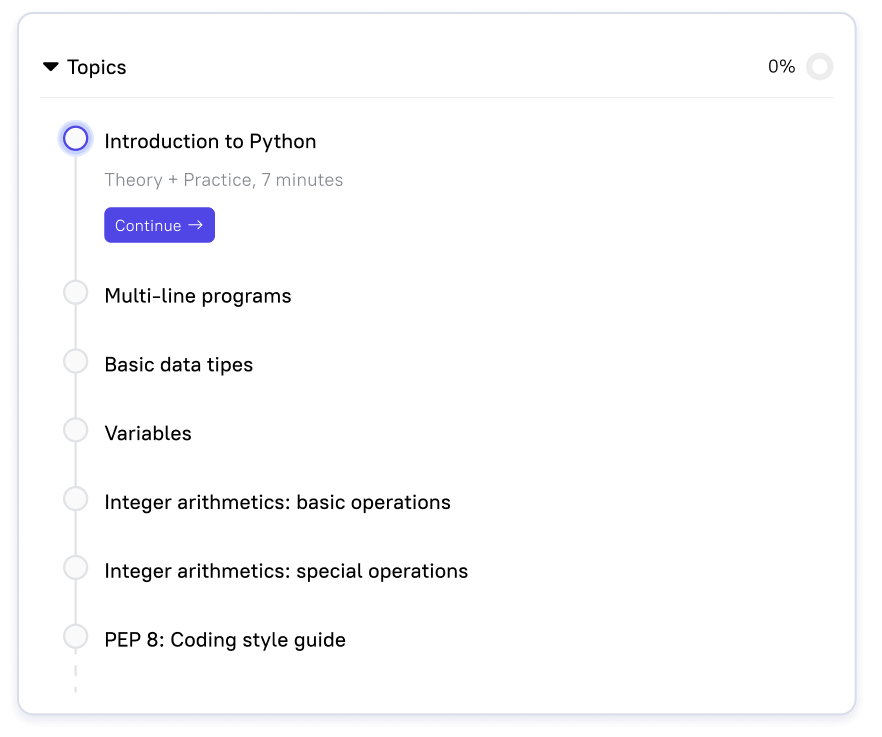This screenshot has width=882, height=737.
Task: Click the Multi-line programs status circle
Action: click(76, 293)
